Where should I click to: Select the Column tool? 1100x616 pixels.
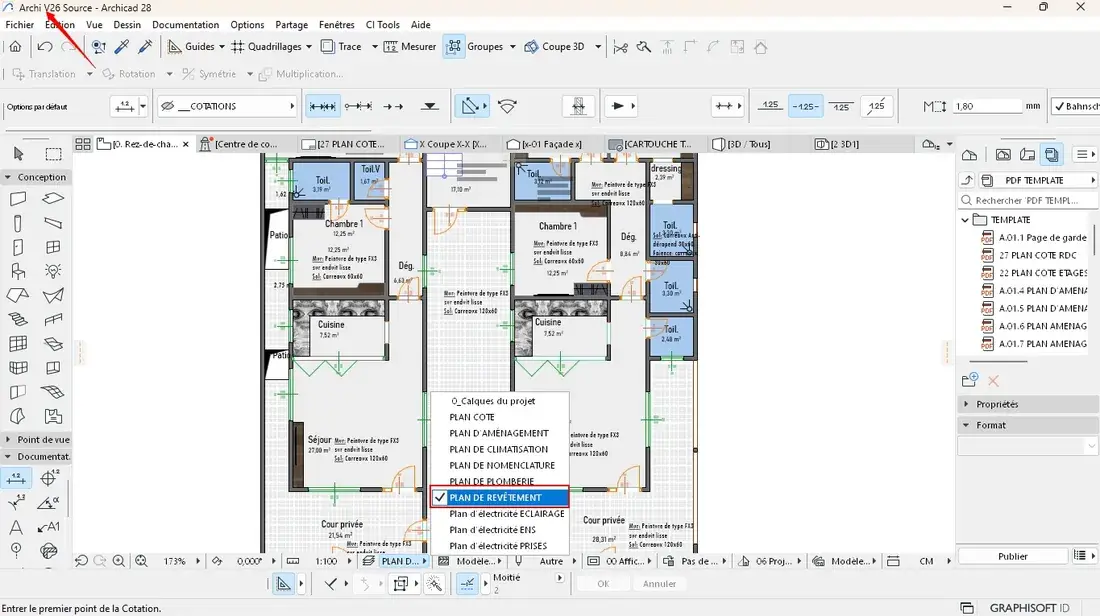tap(18, 223)
